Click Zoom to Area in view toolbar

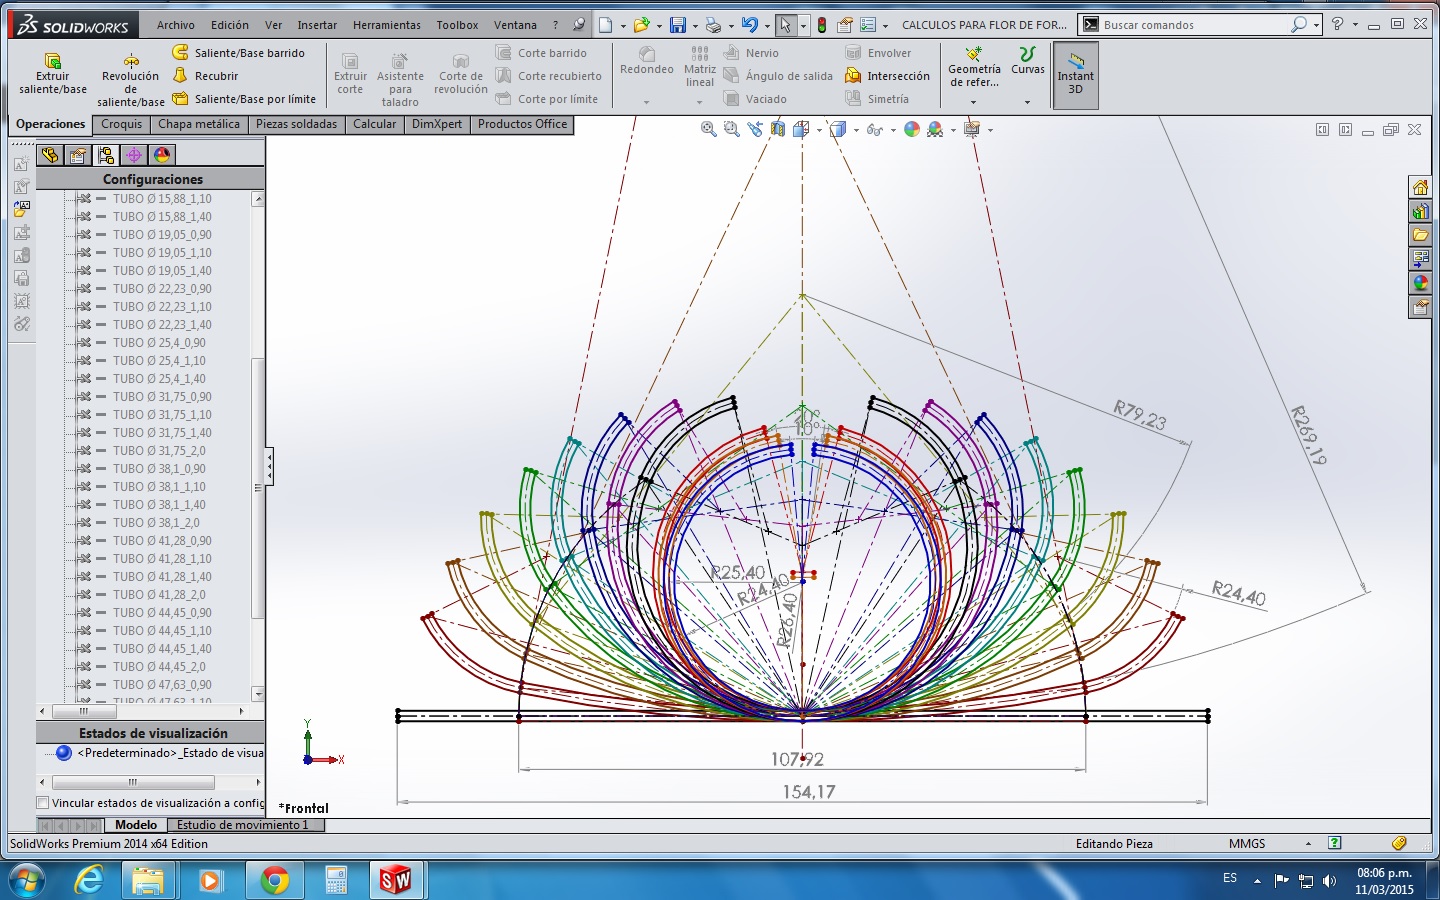pos(731,129)
